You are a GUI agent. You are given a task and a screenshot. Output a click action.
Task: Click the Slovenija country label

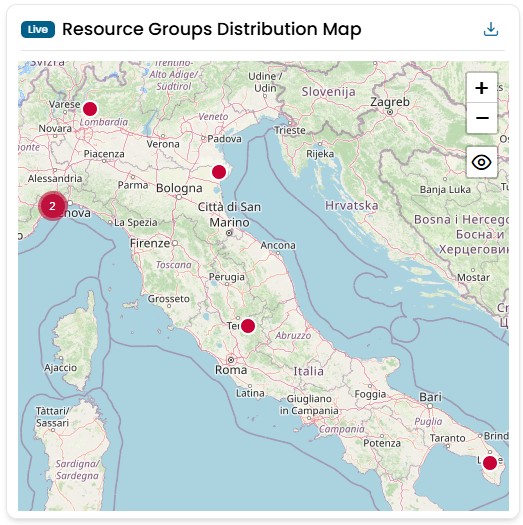328,92
